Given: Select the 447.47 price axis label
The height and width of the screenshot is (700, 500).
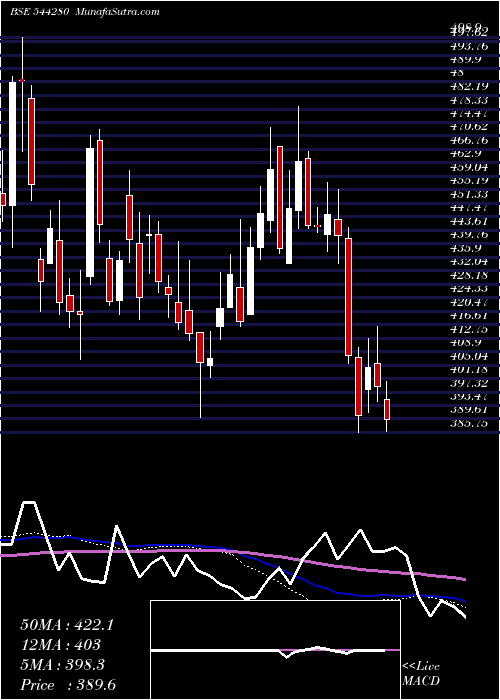Looking at the screenshot, I should (x=469, y=208).
